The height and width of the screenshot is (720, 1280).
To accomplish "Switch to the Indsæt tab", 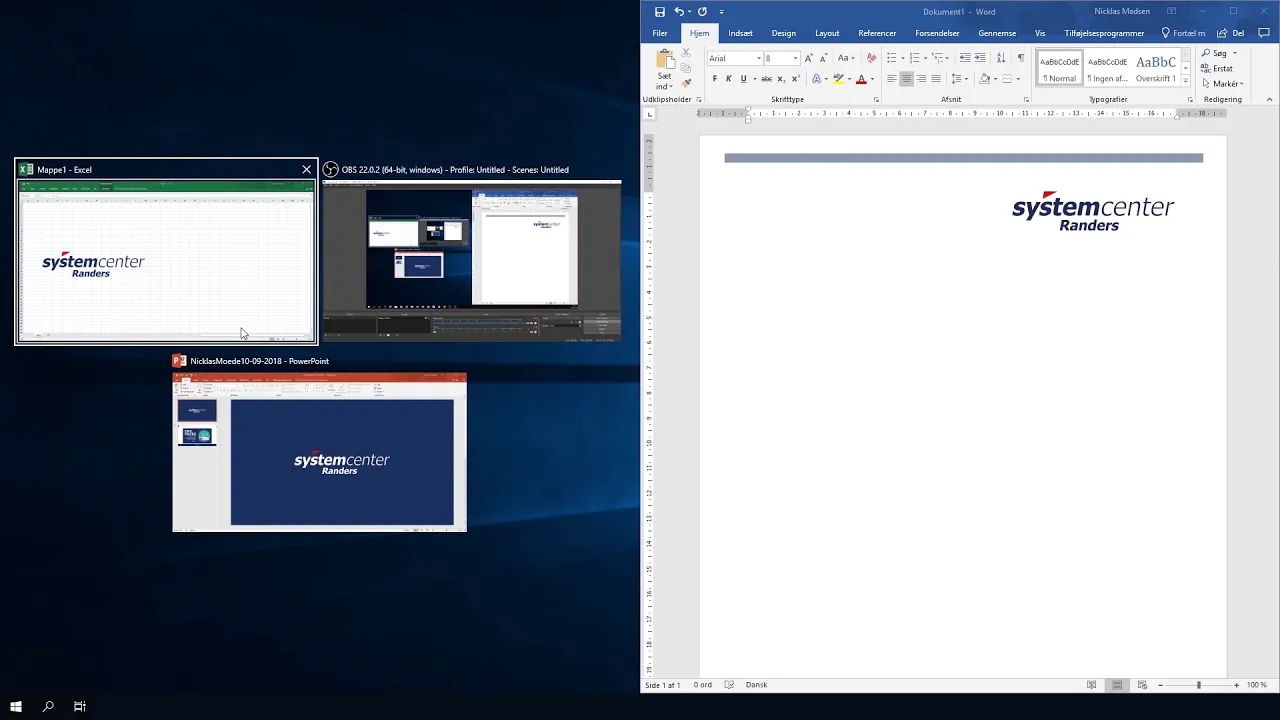I will (740, 33).
